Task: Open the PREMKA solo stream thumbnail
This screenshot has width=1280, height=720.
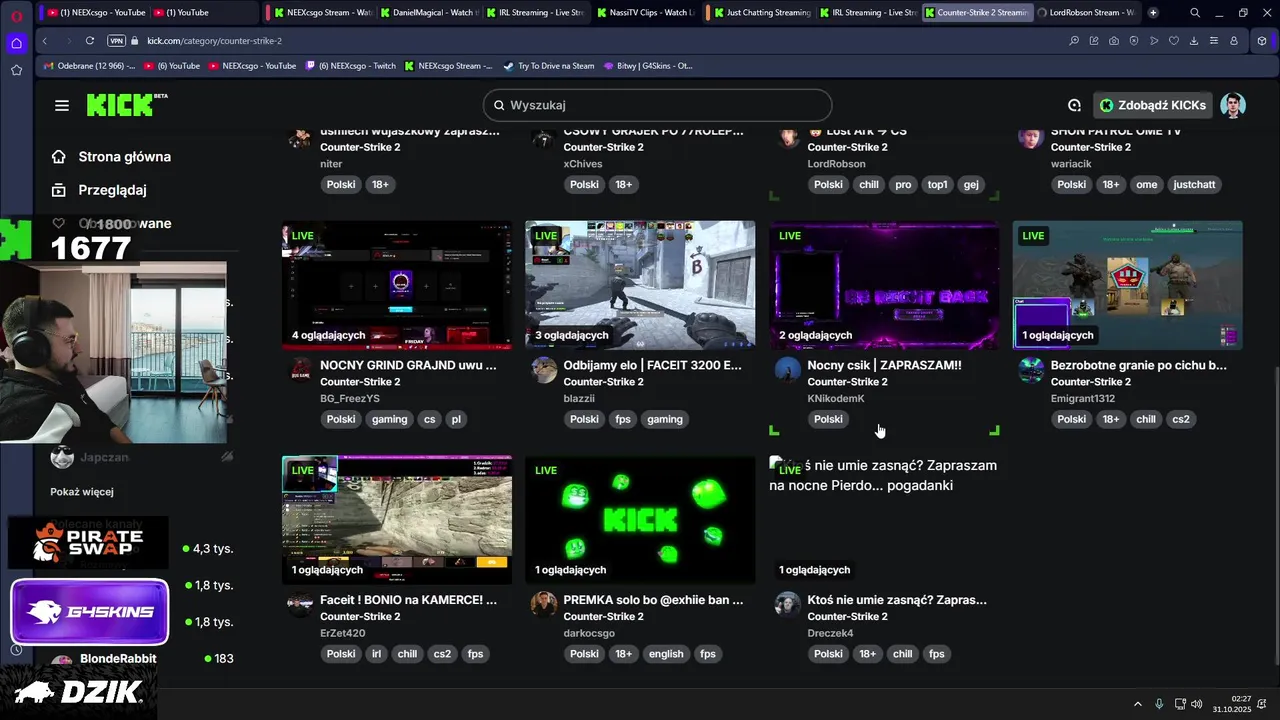Action: tap(640, 520)
